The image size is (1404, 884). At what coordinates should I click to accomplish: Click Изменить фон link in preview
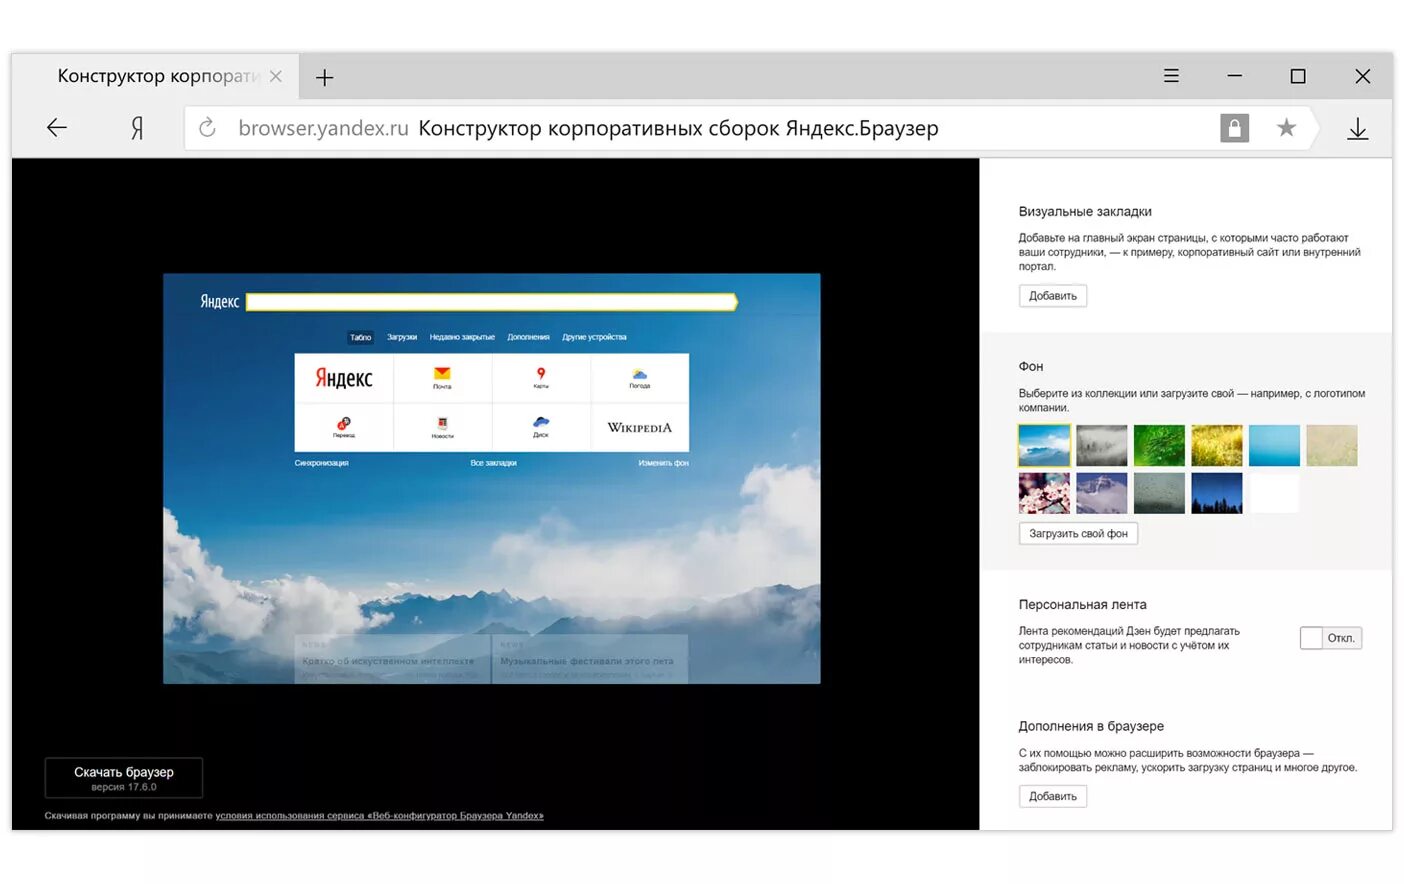point(664,463)
